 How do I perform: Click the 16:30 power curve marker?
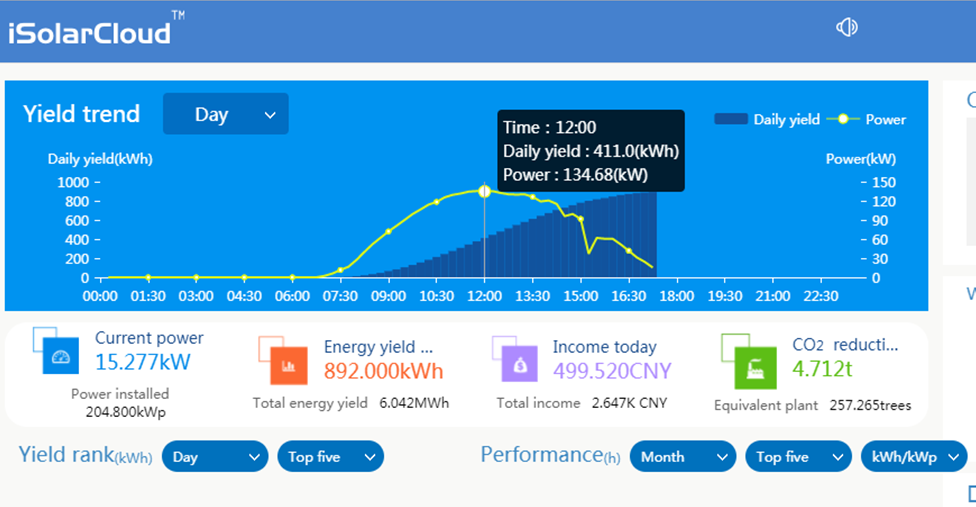click(629, 251)
